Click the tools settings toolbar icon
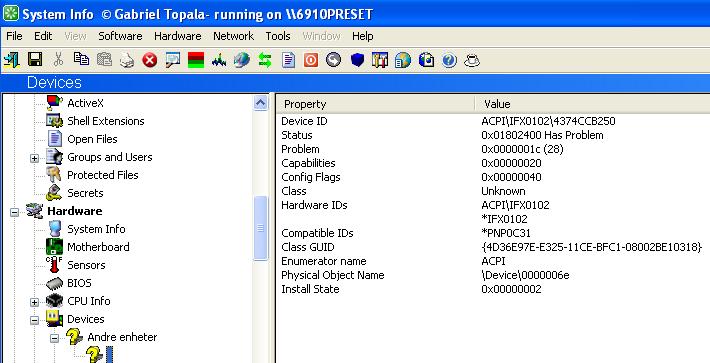 [x=380, y=60]
